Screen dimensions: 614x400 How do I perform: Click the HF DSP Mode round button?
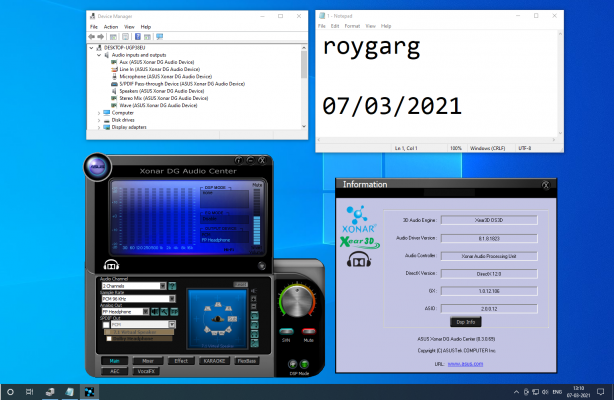click(x=293, y=364)
